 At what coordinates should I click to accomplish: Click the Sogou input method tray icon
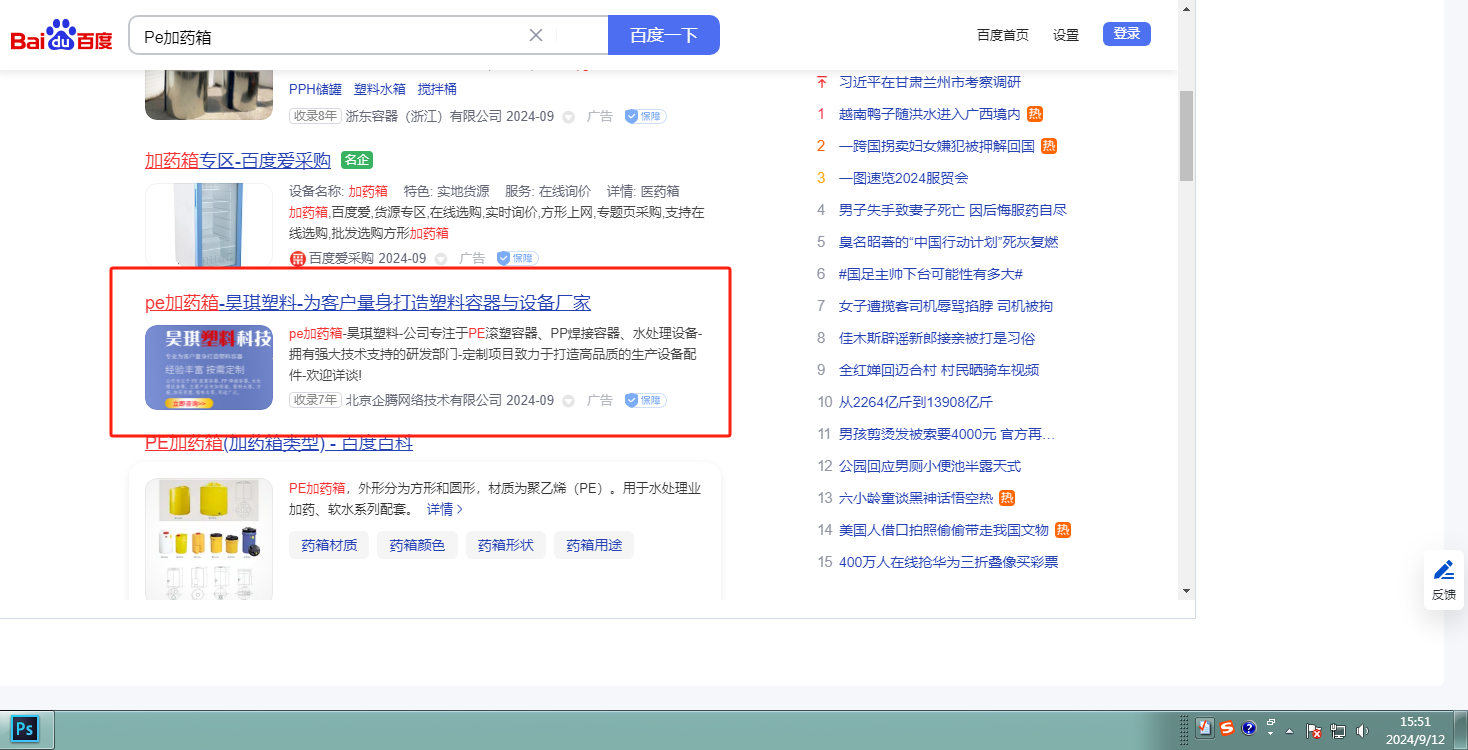point(1227,729)
